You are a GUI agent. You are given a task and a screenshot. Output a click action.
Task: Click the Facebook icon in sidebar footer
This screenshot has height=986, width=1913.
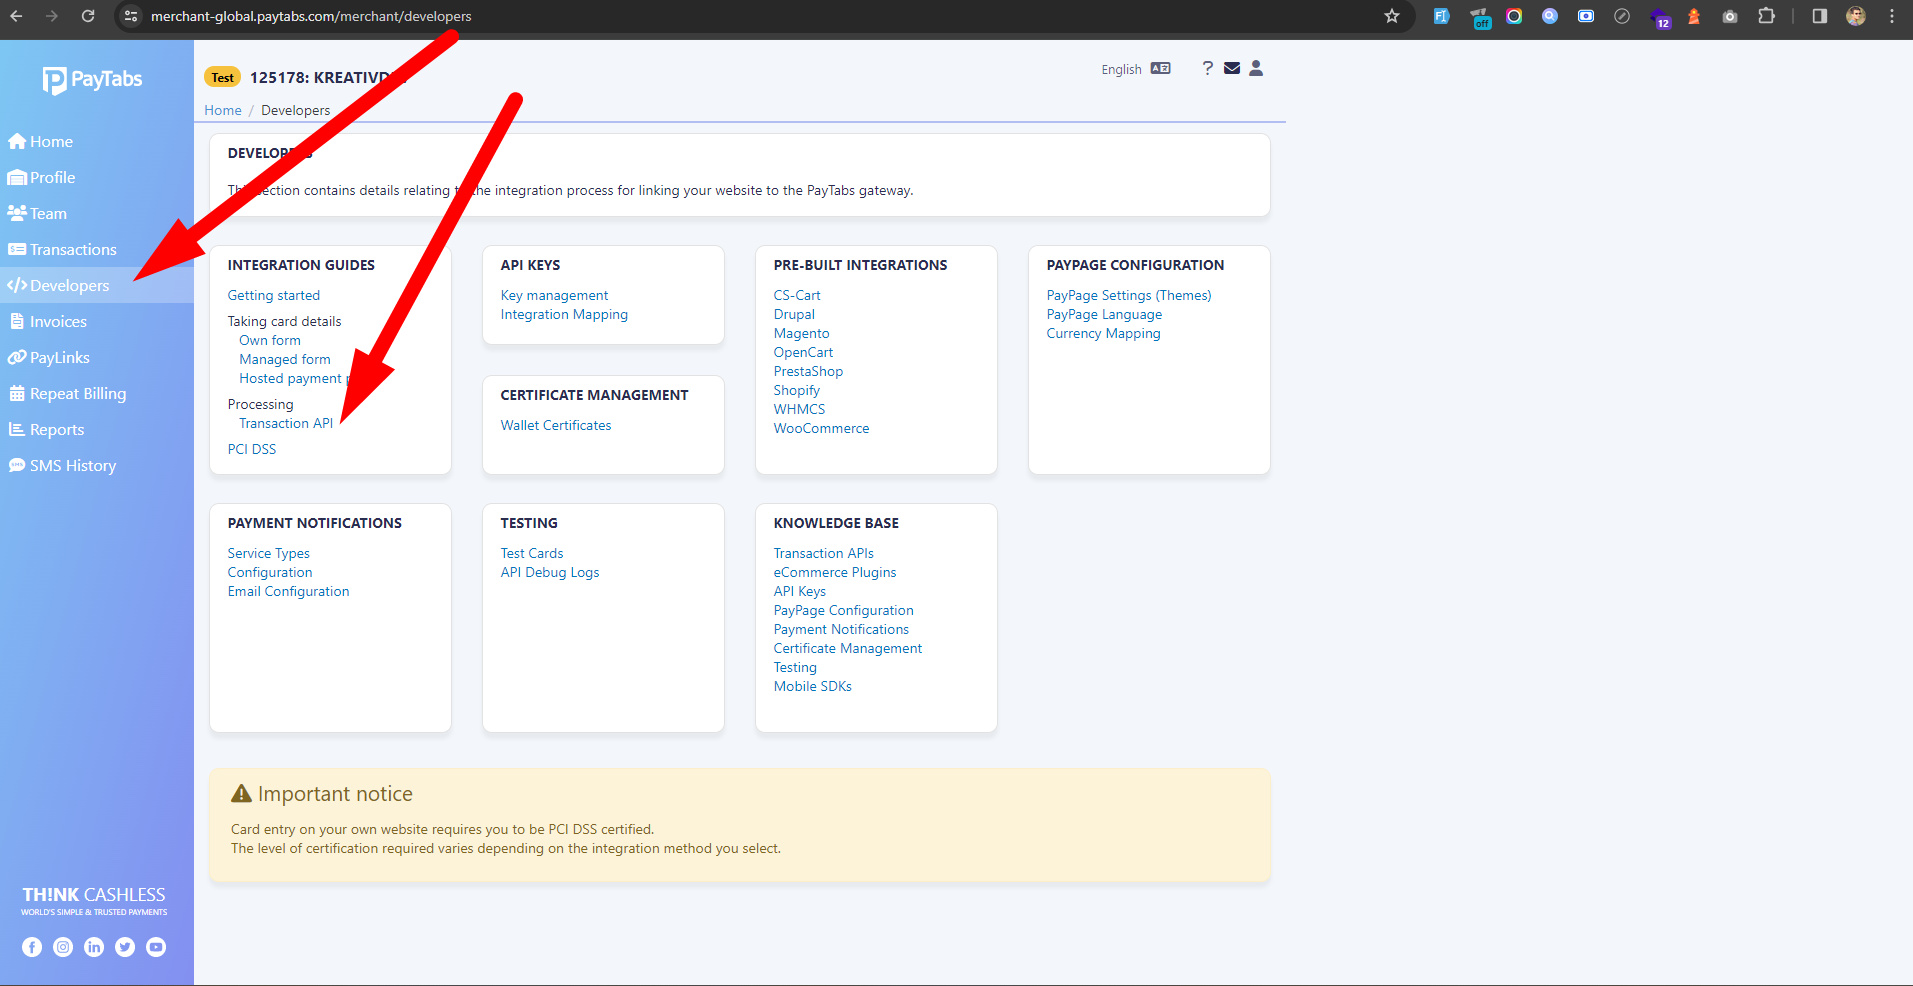coord(32,947)
